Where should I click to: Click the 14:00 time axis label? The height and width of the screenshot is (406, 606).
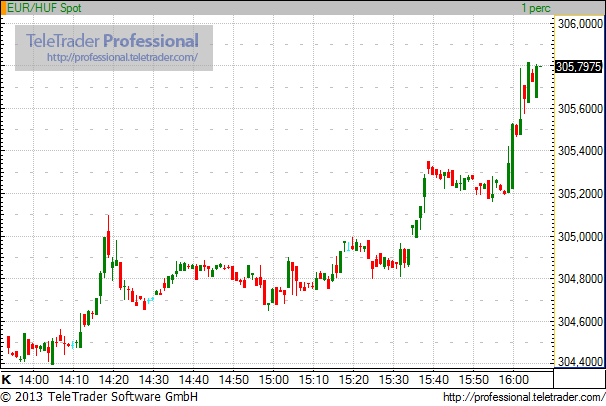coord(34,380)
